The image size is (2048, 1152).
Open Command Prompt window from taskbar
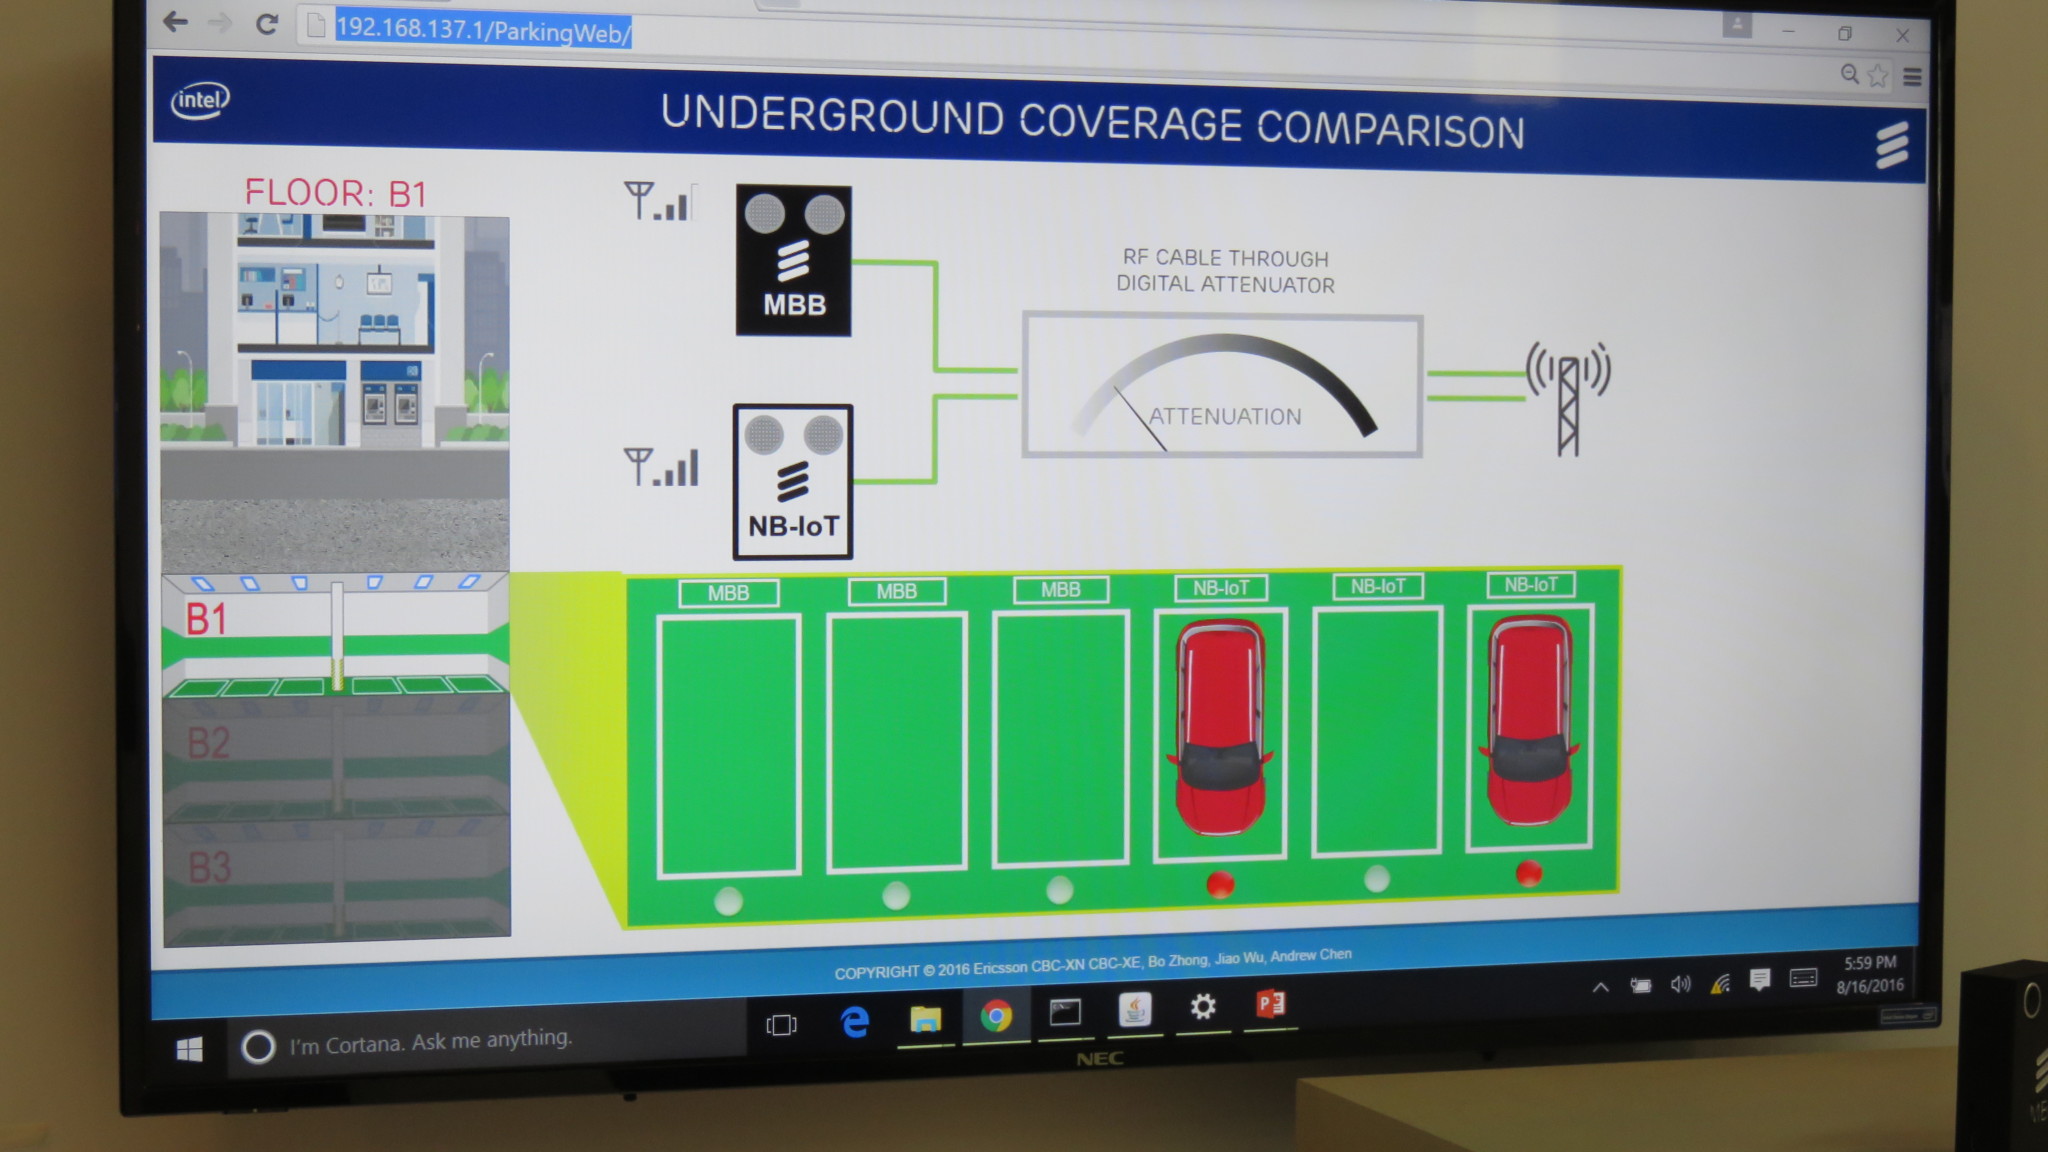[x=1065, y=1013]
